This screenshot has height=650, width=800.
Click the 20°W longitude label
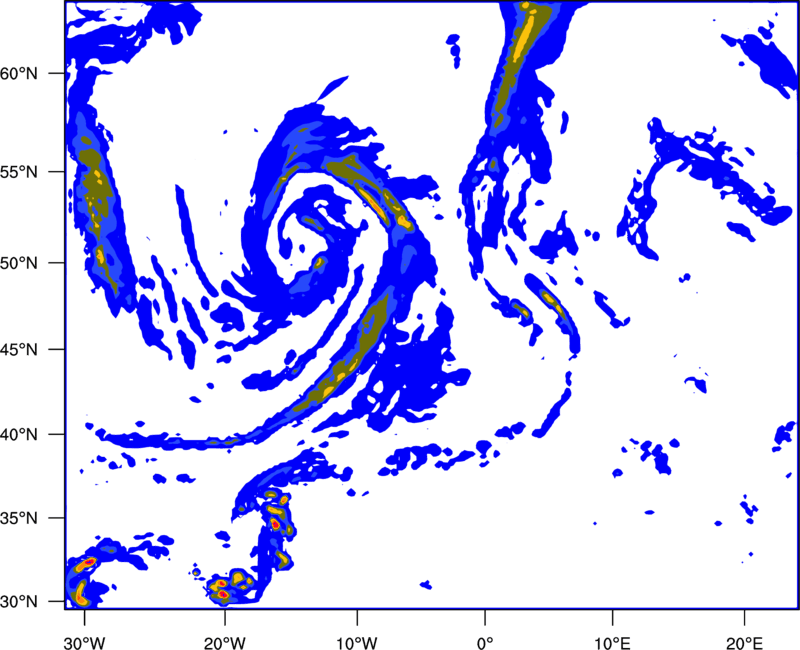[224, 643]
